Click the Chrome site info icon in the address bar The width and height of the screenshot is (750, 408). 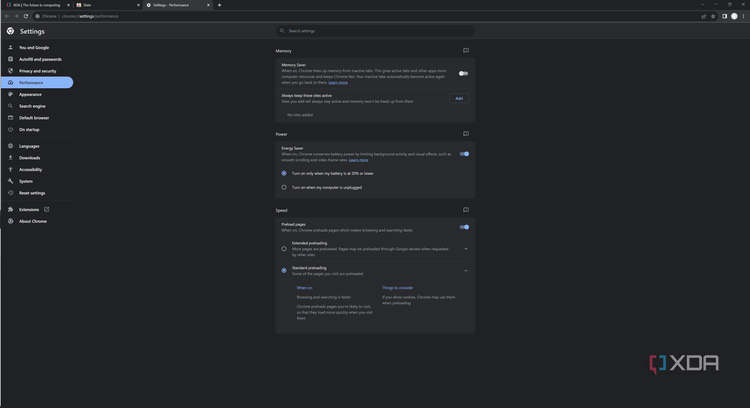tap(37, 16)
